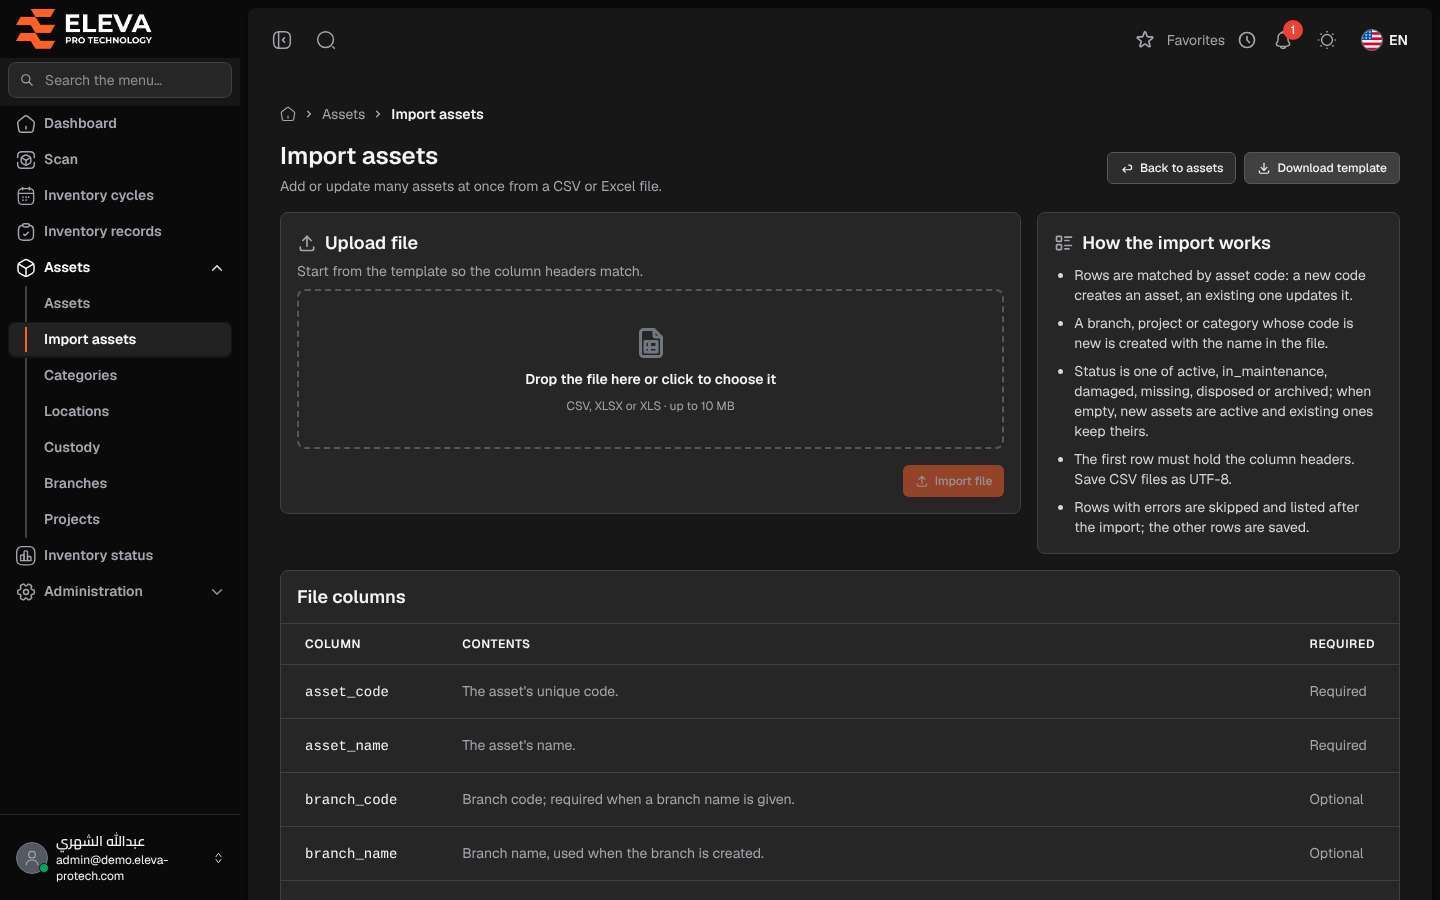Focus the Search the menu field
Viewport: 1440px width, 900px height.
tap(120, 80)
